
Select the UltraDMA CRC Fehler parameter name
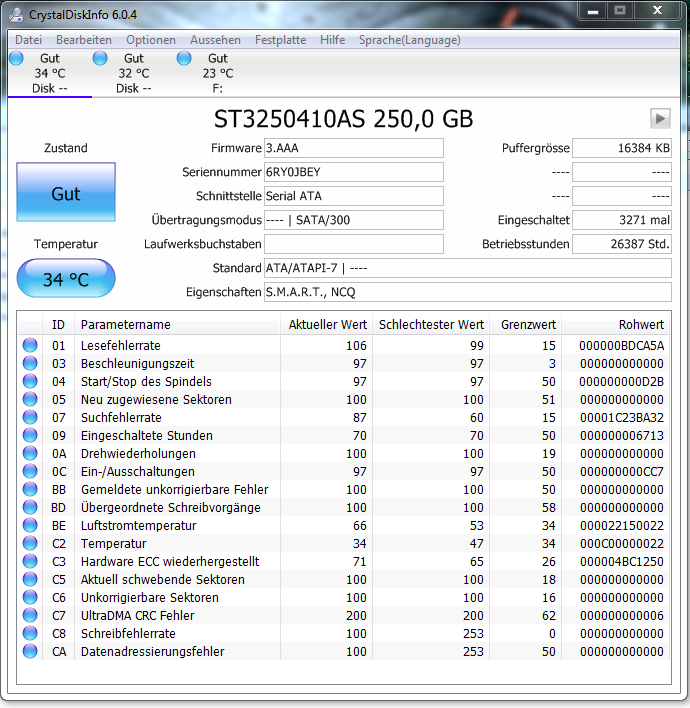click(x=137, y=615)
